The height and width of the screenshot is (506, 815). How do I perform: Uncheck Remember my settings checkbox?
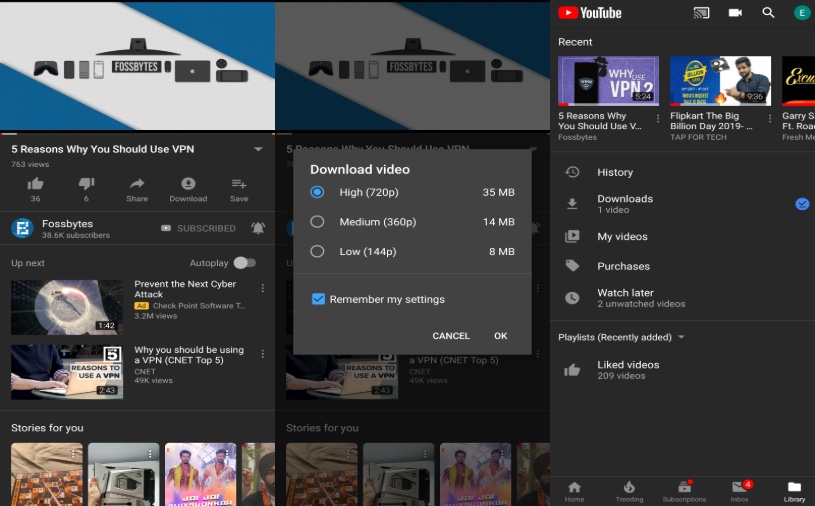pyautogui.click(x=318, y=299)
